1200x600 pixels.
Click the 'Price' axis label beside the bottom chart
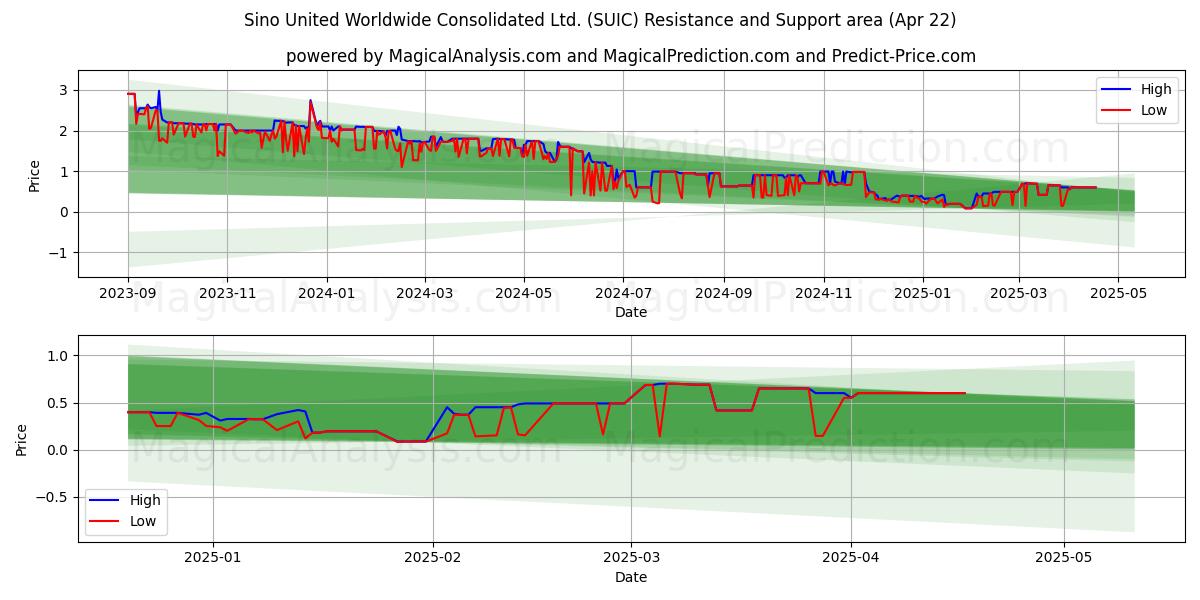tap(22, 439)
